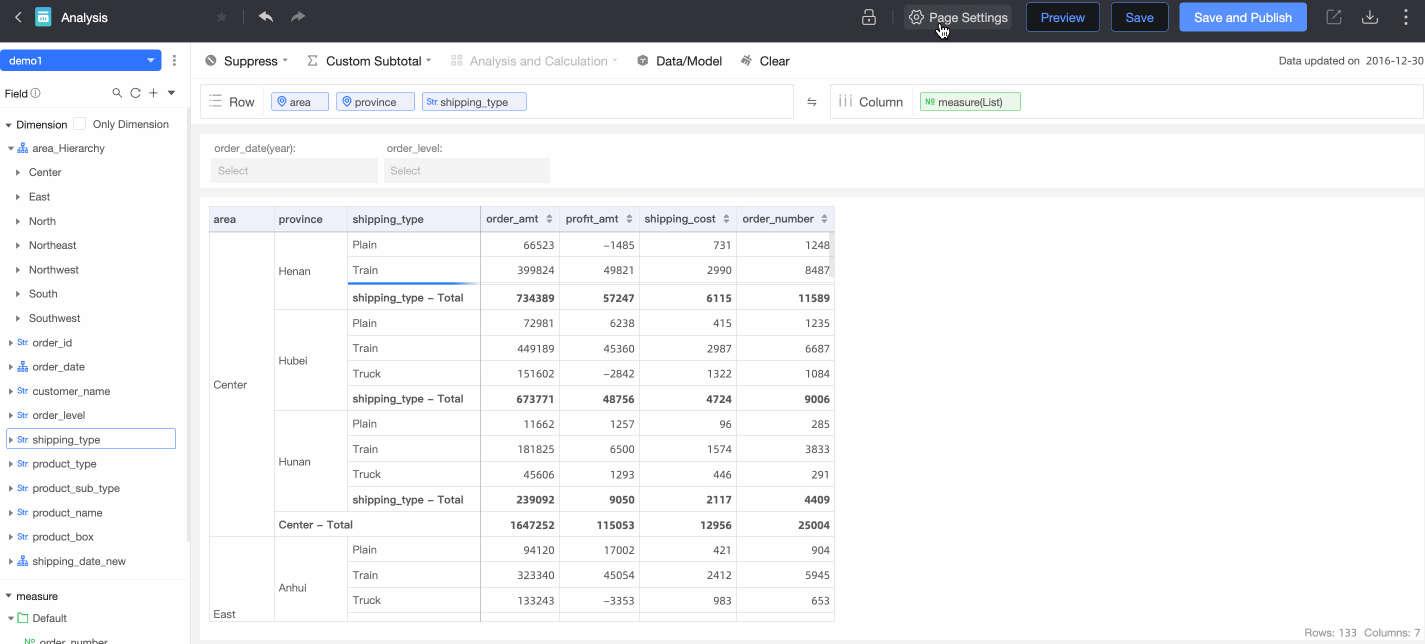Screen dimensions: 1425x644
Task: Star the Analysis page as favorite
Action: tap(222, 17)
